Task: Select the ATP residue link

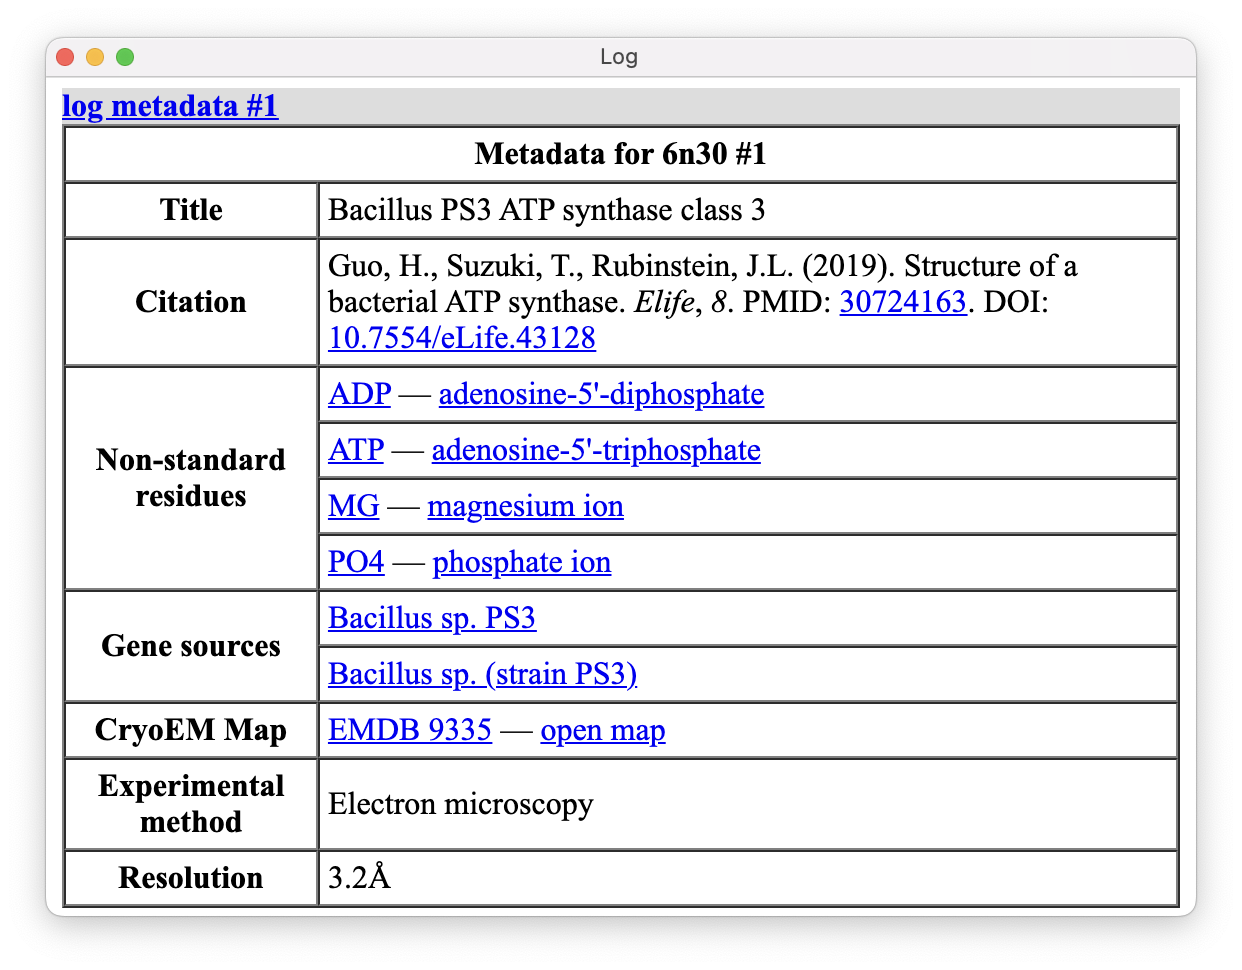Action: pyautogui.click(x=356, y=450)
